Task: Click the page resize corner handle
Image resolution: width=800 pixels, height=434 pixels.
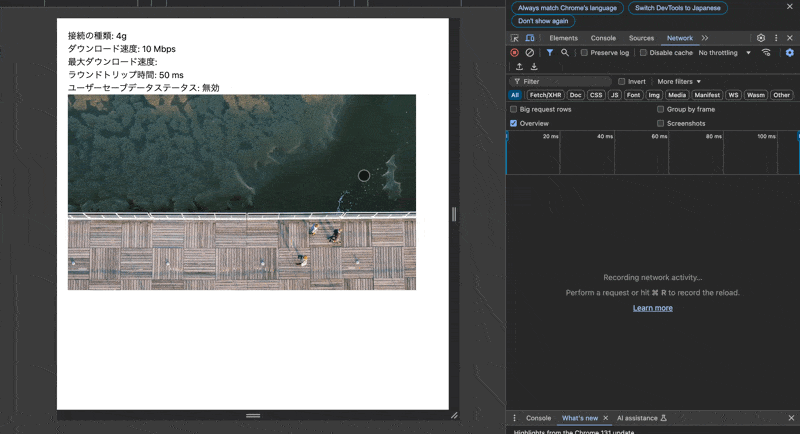Action: (x=454, y=415)
